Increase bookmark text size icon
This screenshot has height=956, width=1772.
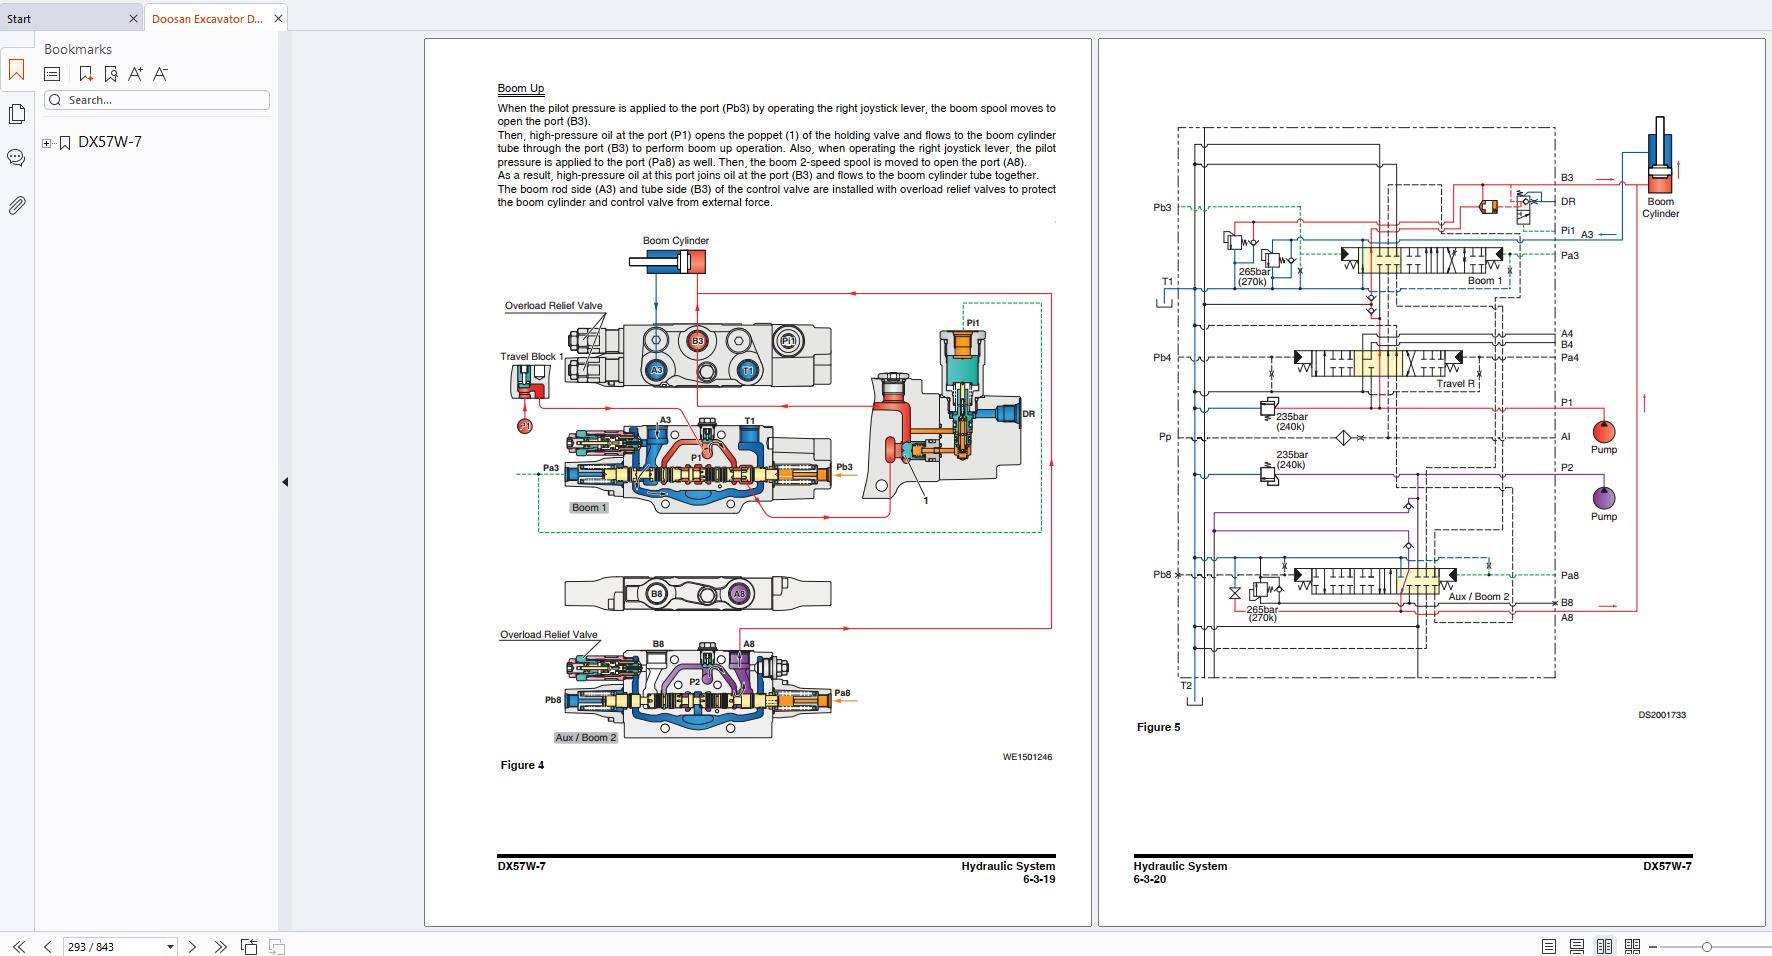135,74
